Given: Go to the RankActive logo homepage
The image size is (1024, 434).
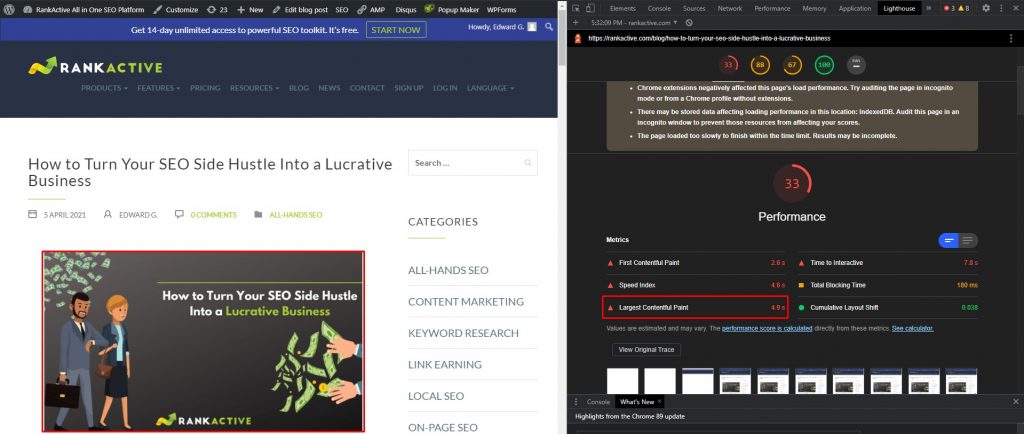Looking at the screenshot, I should [95, 67].
